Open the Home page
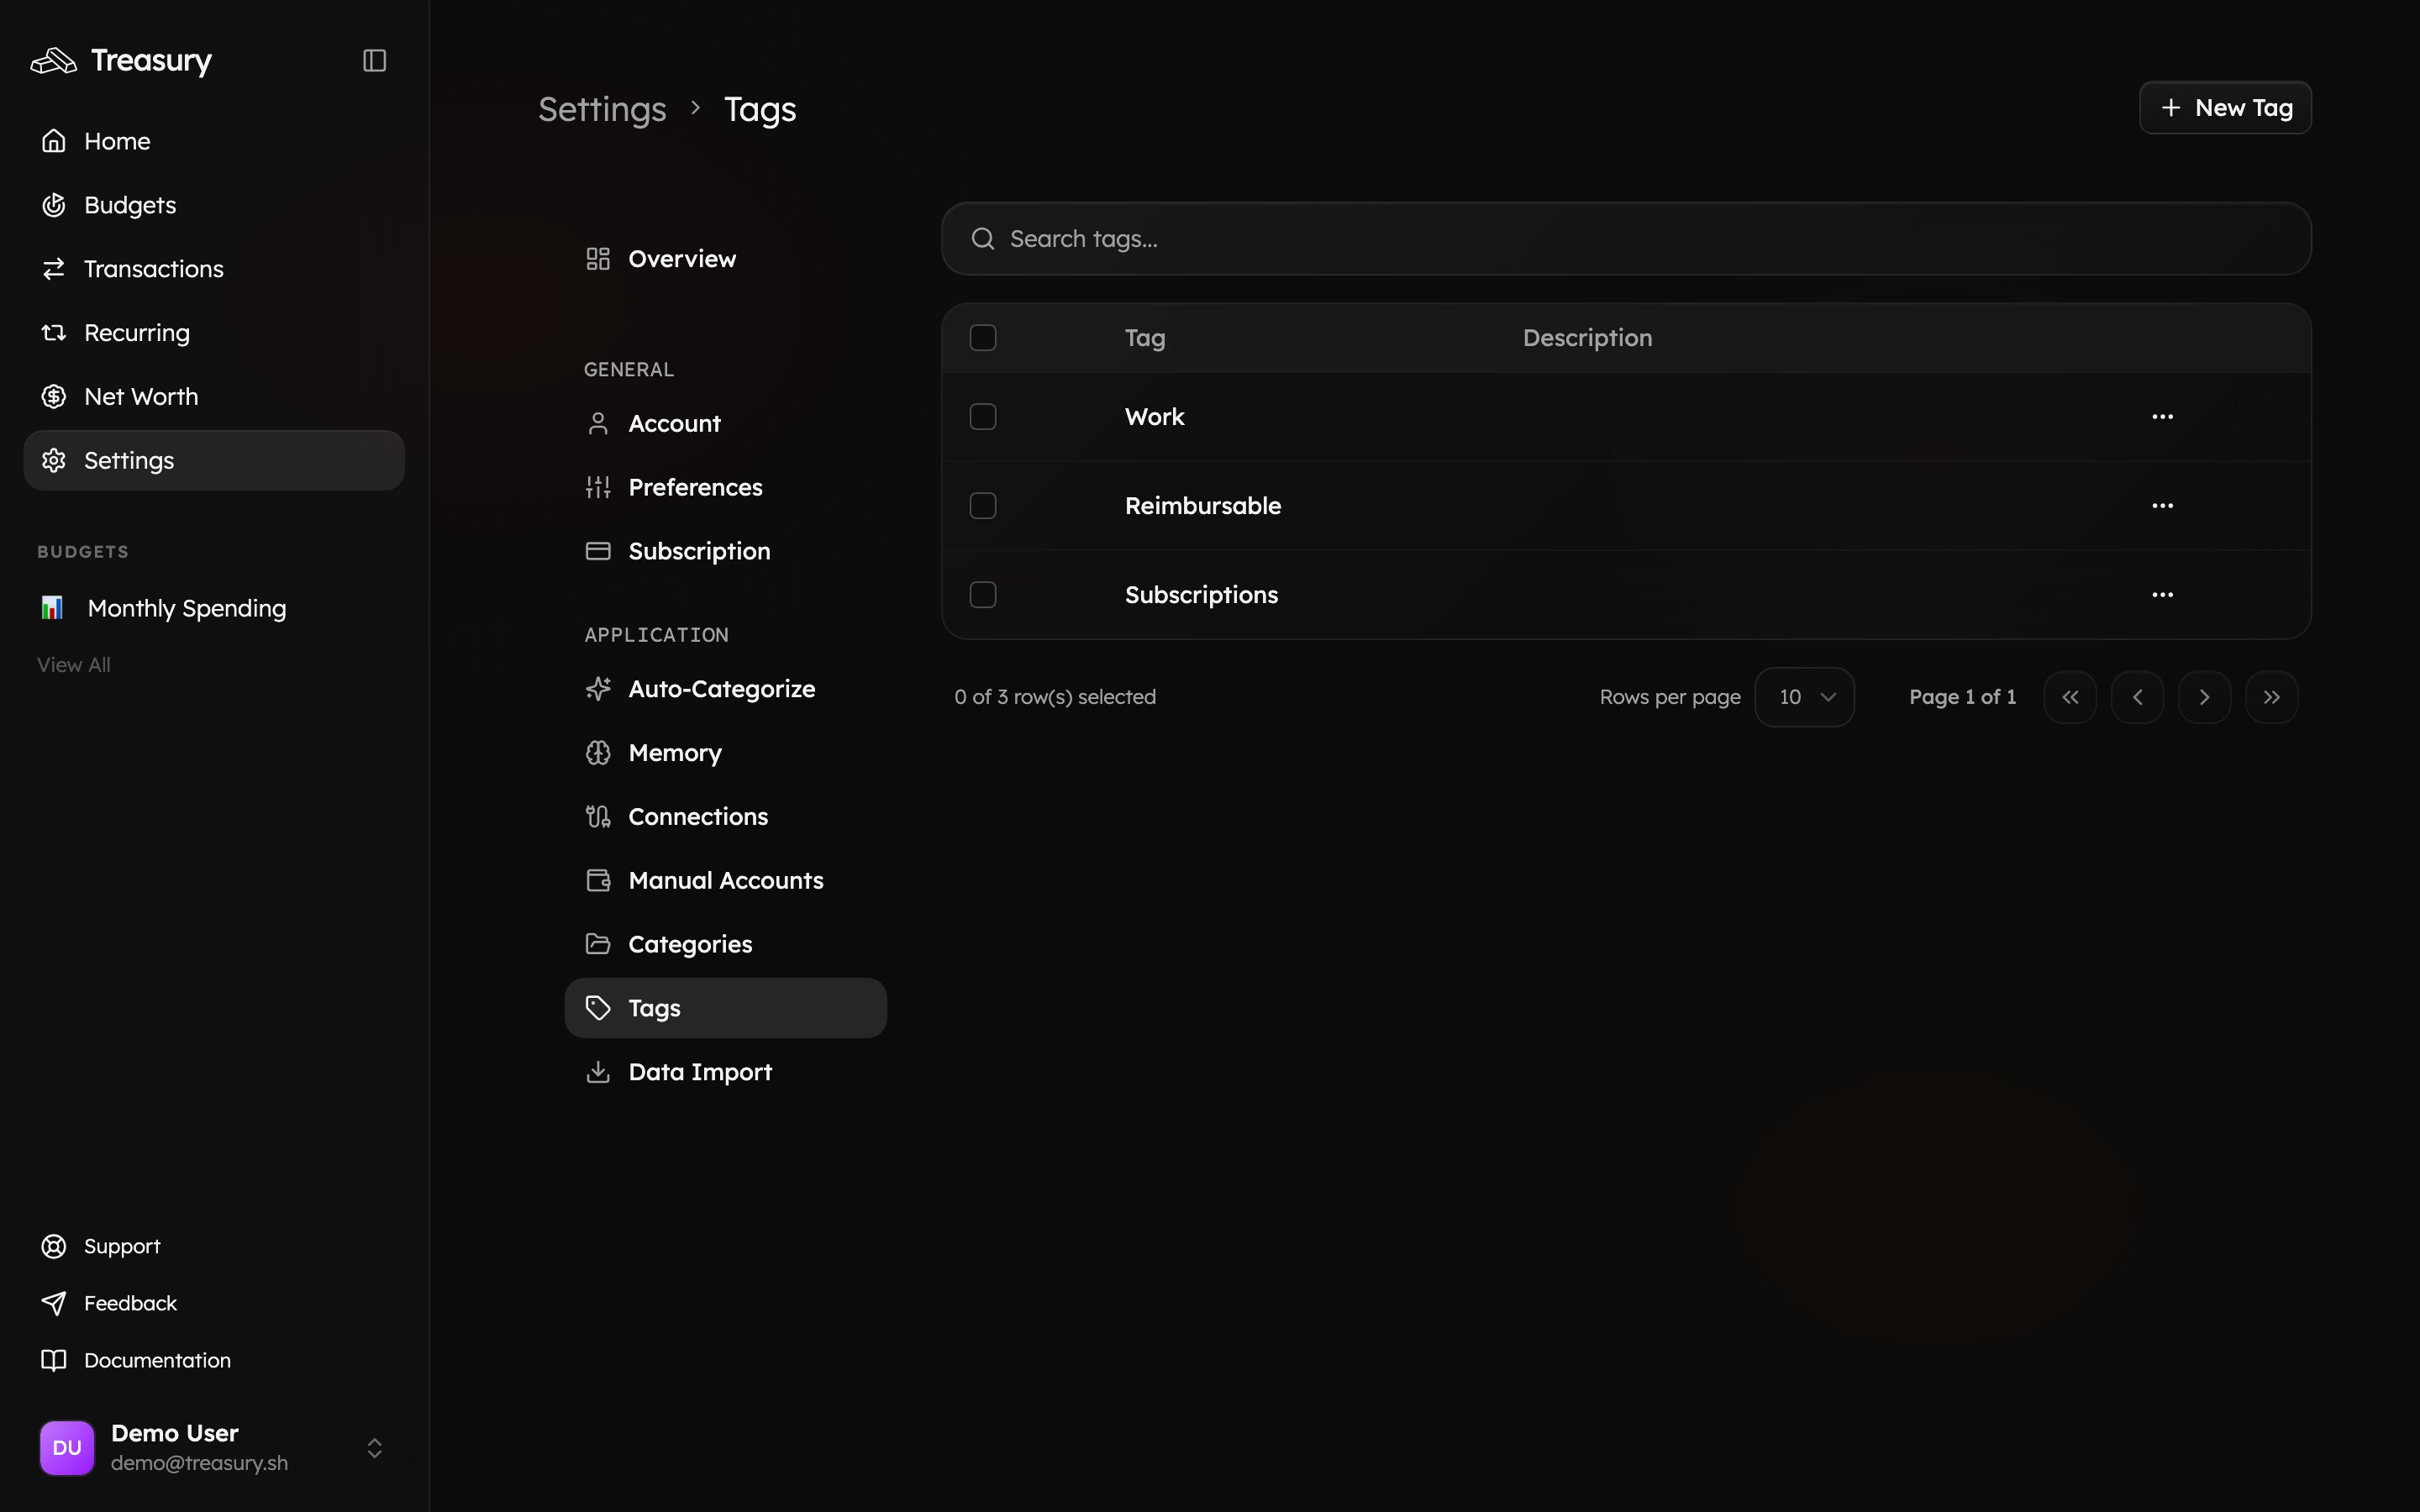 tap(214, 141)
